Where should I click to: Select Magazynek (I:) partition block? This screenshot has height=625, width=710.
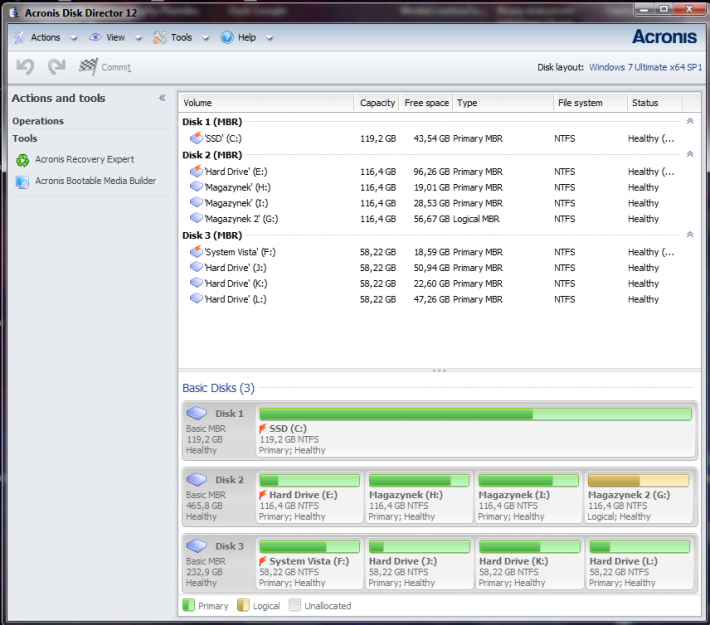click(528, 497)
